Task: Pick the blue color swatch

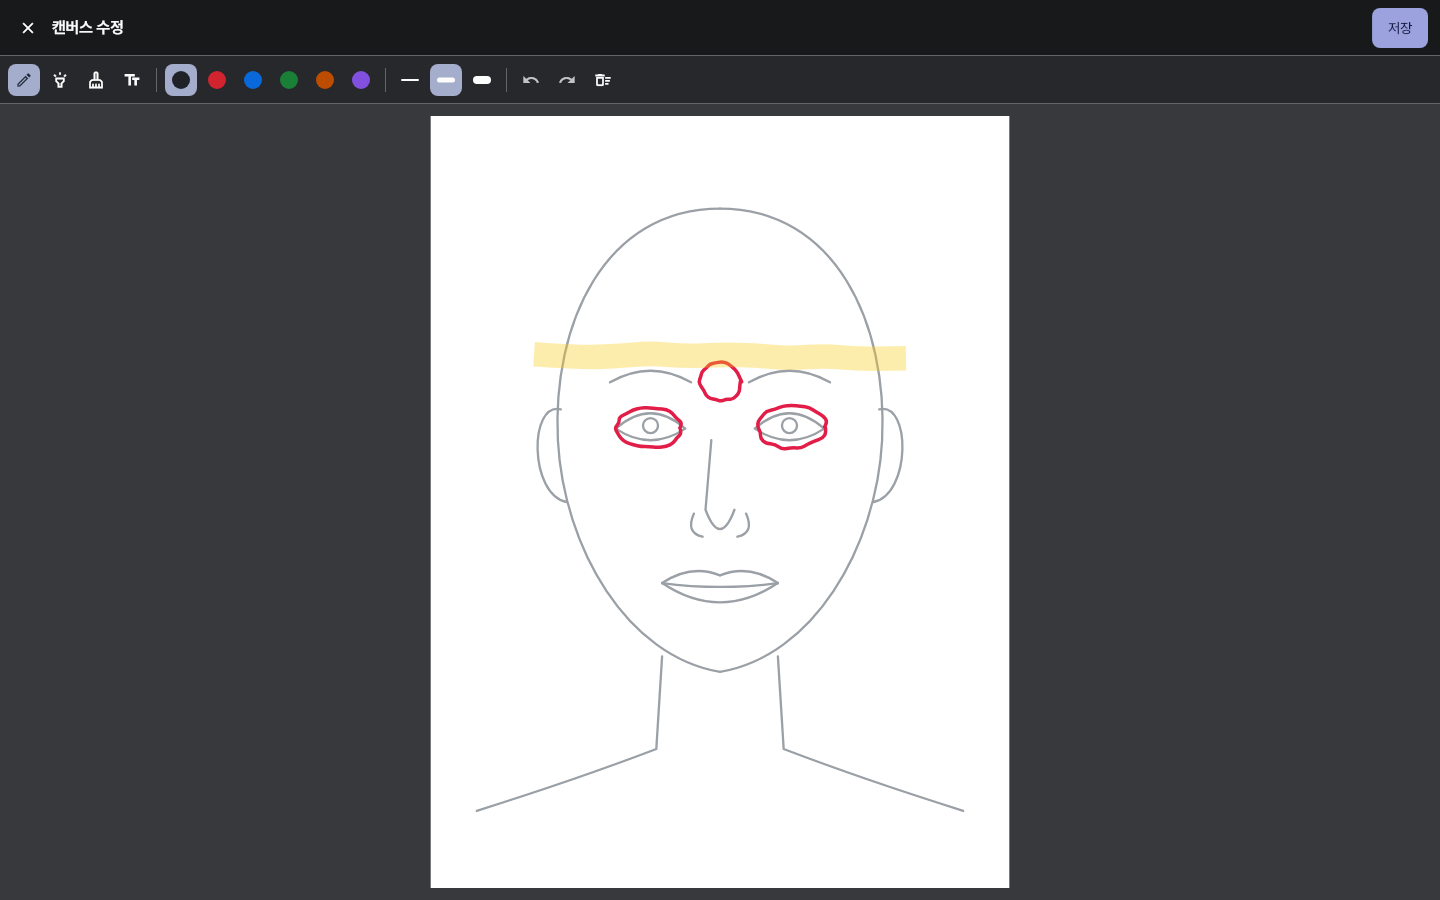Action: pos(253,80)
